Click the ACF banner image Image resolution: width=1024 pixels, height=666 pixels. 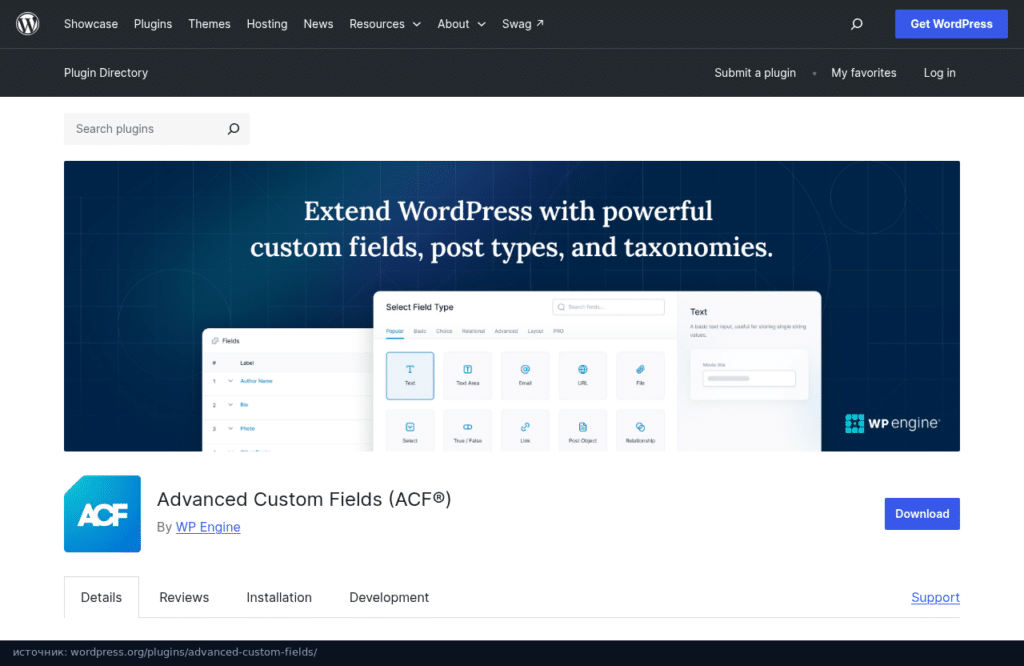tap(512, 306)
